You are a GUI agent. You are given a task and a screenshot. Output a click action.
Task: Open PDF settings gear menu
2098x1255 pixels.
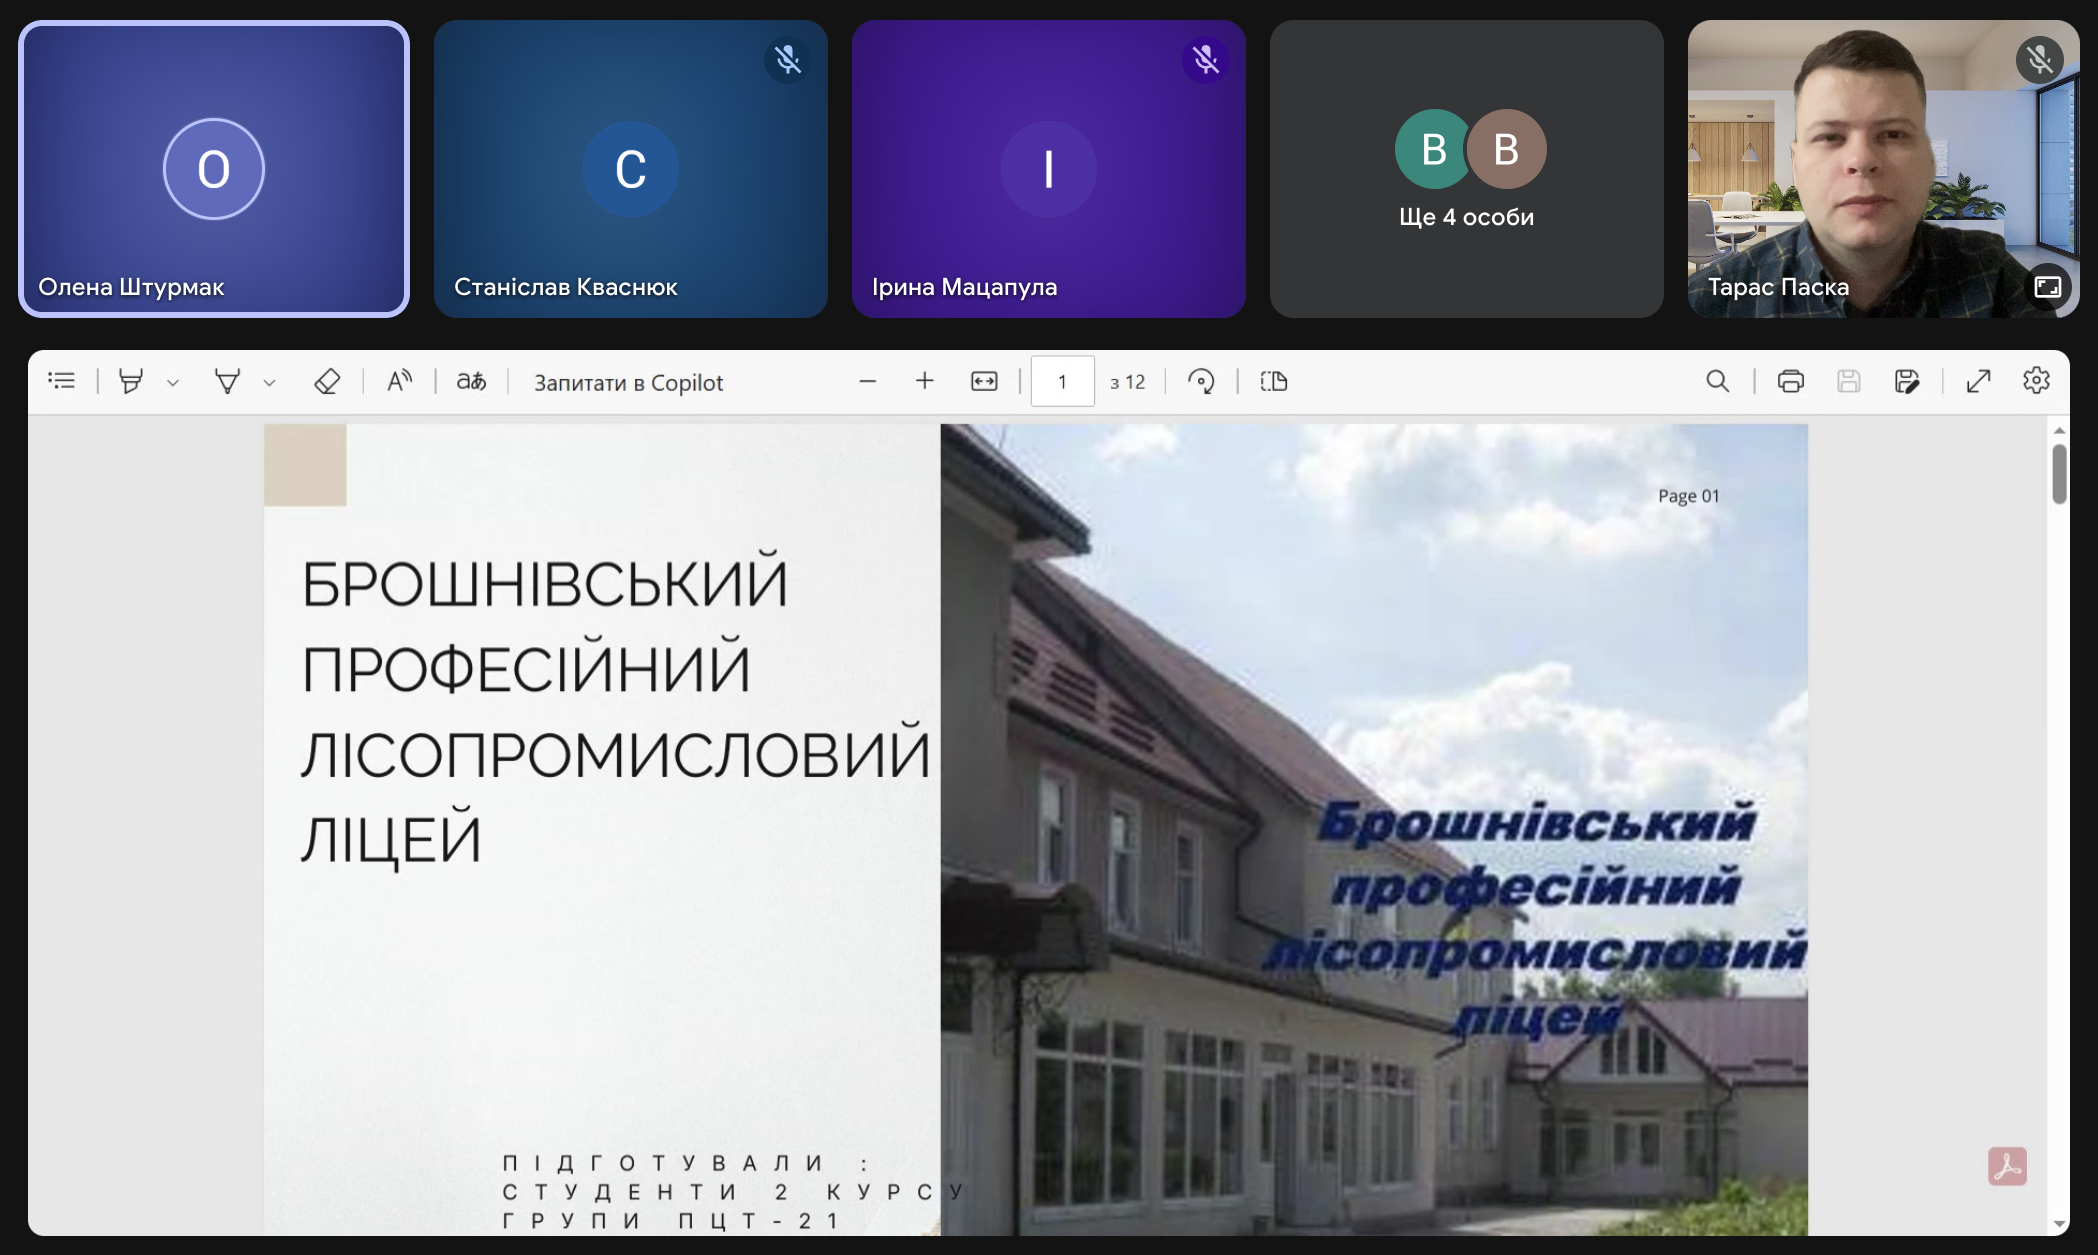coord(2036,381)
